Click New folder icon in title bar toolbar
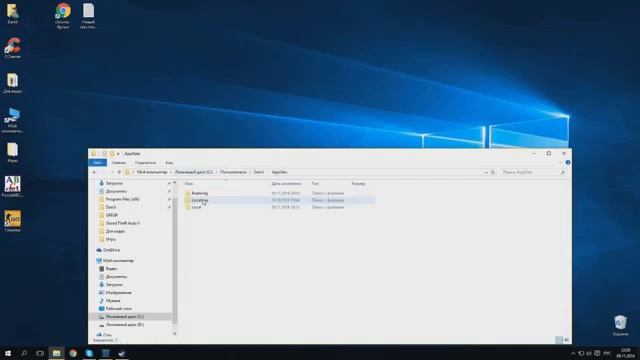Image resolution: width=640 pixels, height=360 pixels. pos(112,153)
